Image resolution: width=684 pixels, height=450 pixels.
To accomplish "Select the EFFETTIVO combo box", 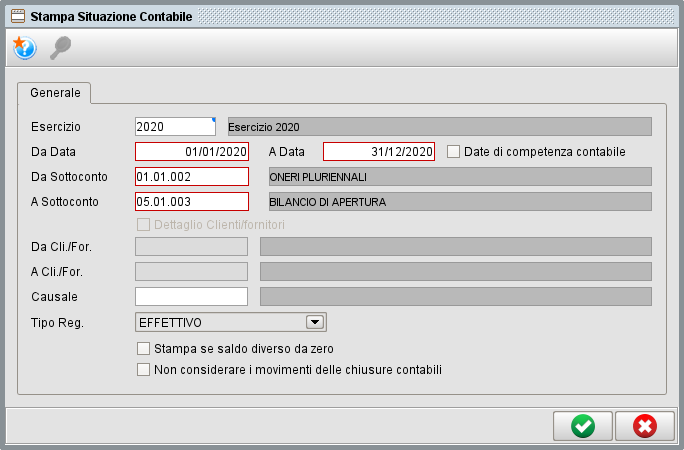I will coord(220,322).
